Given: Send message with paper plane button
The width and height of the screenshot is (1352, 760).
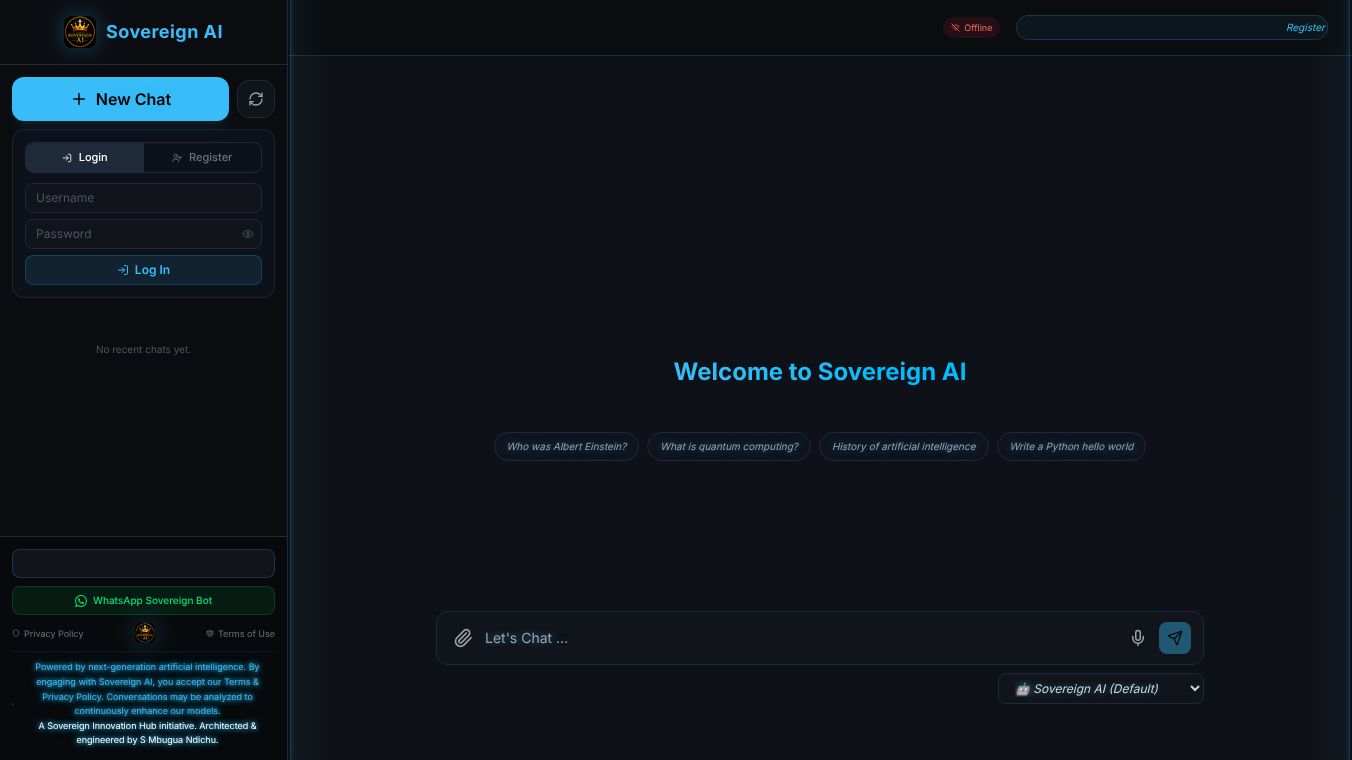Looking at the screenshot, I should pos(1175,638).
